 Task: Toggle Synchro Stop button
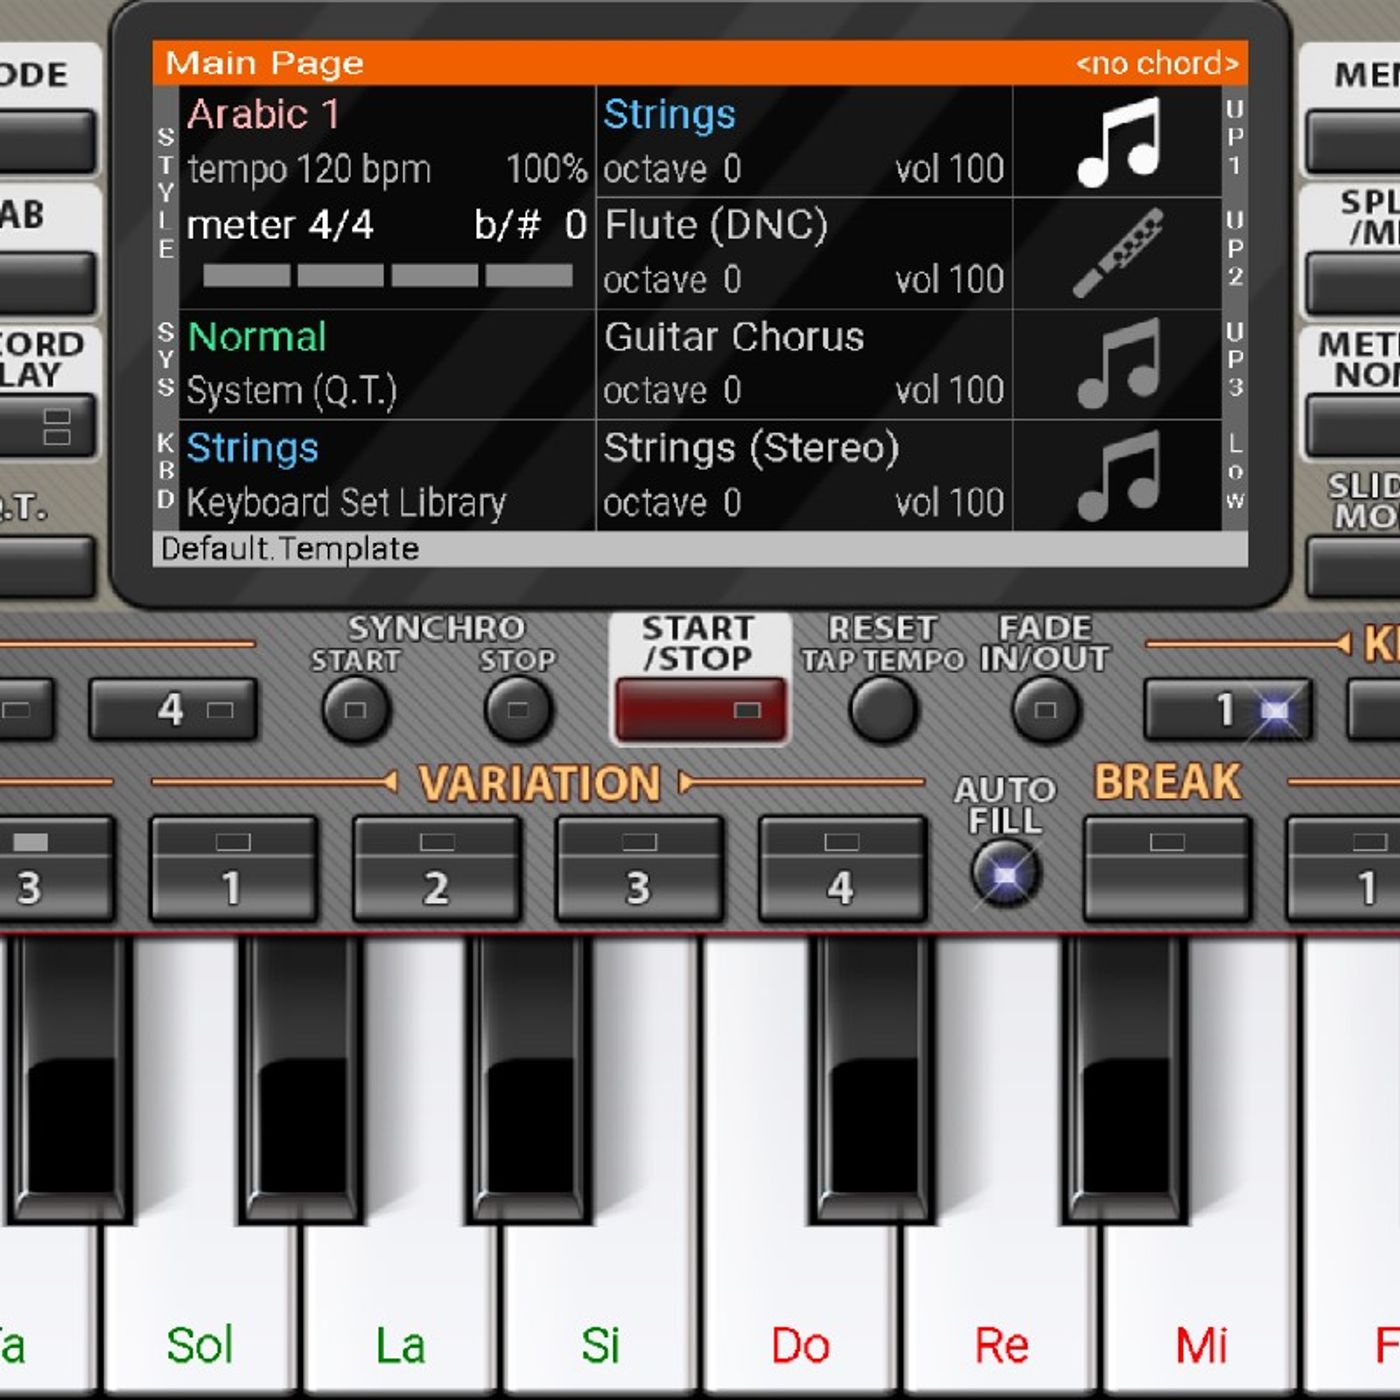[x=518, y=709]
